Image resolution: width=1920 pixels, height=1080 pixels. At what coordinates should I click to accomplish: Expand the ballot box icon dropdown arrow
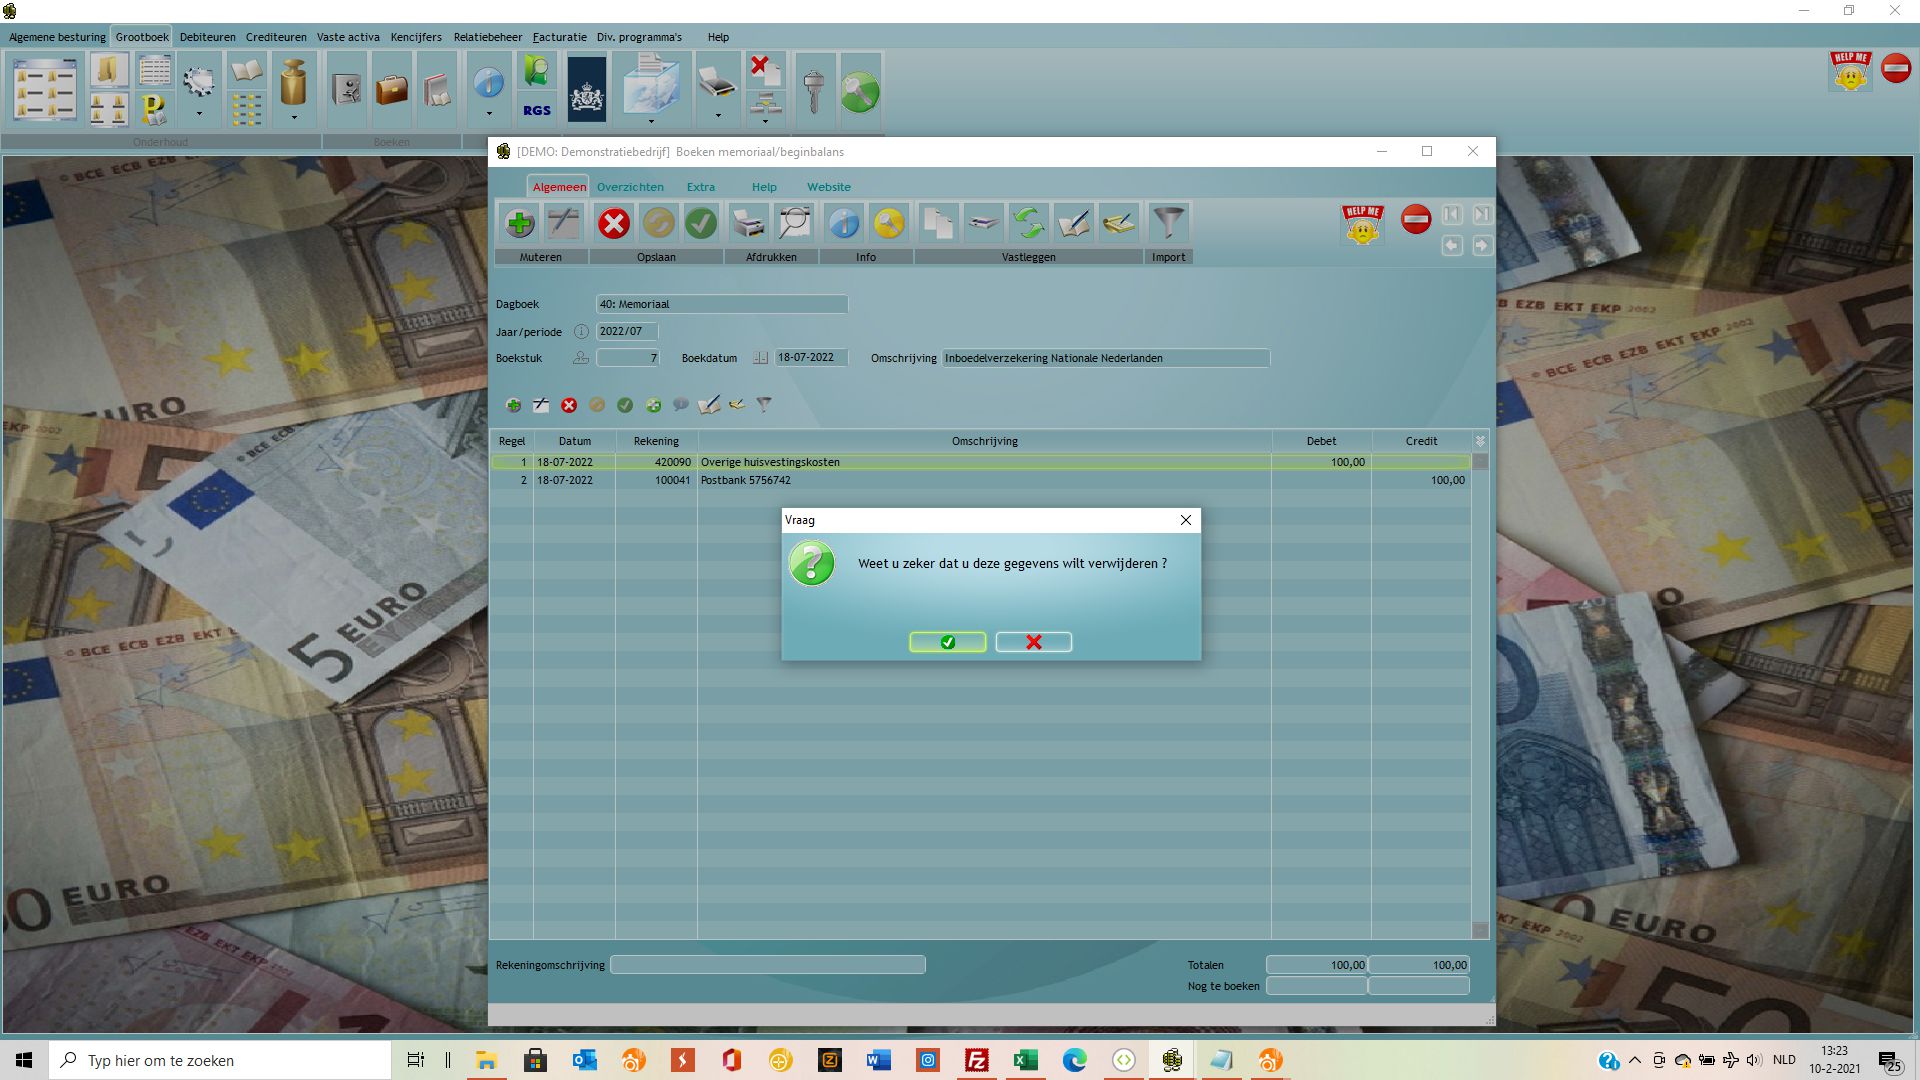pos(651,121)
